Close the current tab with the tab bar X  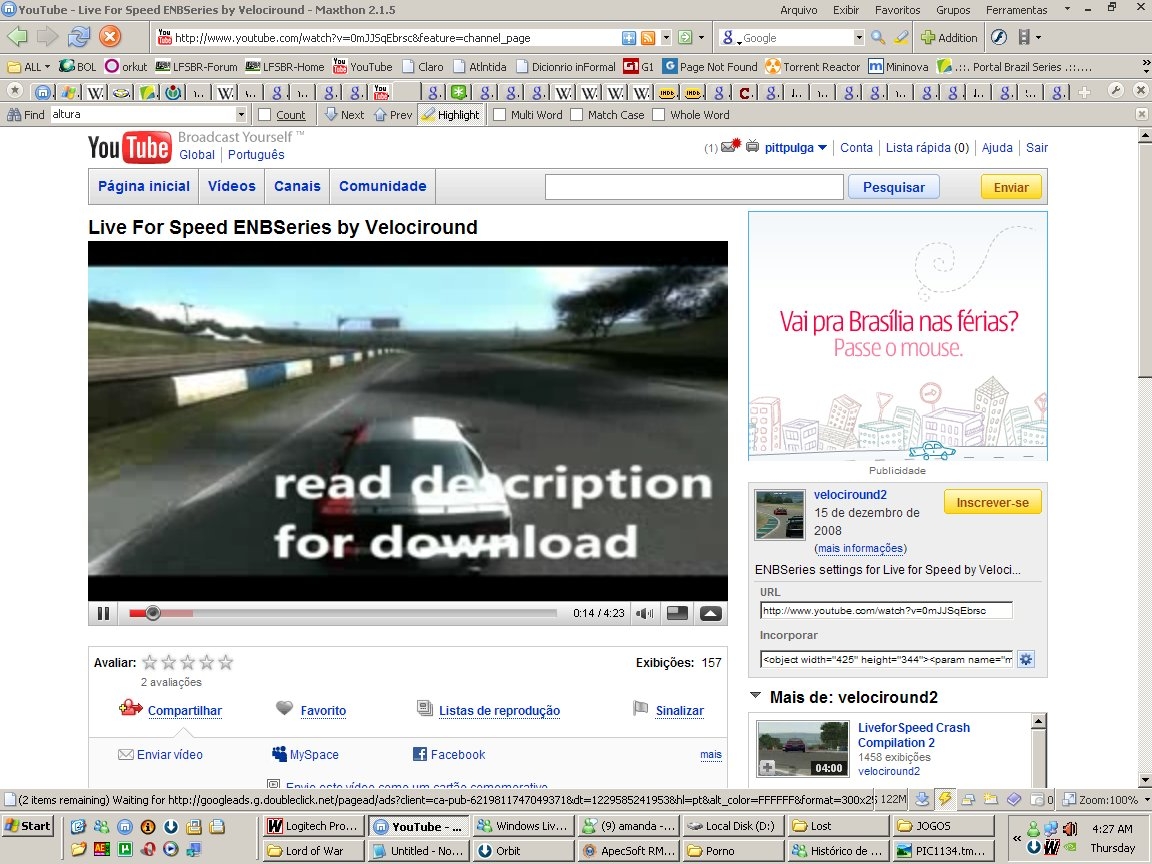pyautogui.click(x=1140, y=90)
